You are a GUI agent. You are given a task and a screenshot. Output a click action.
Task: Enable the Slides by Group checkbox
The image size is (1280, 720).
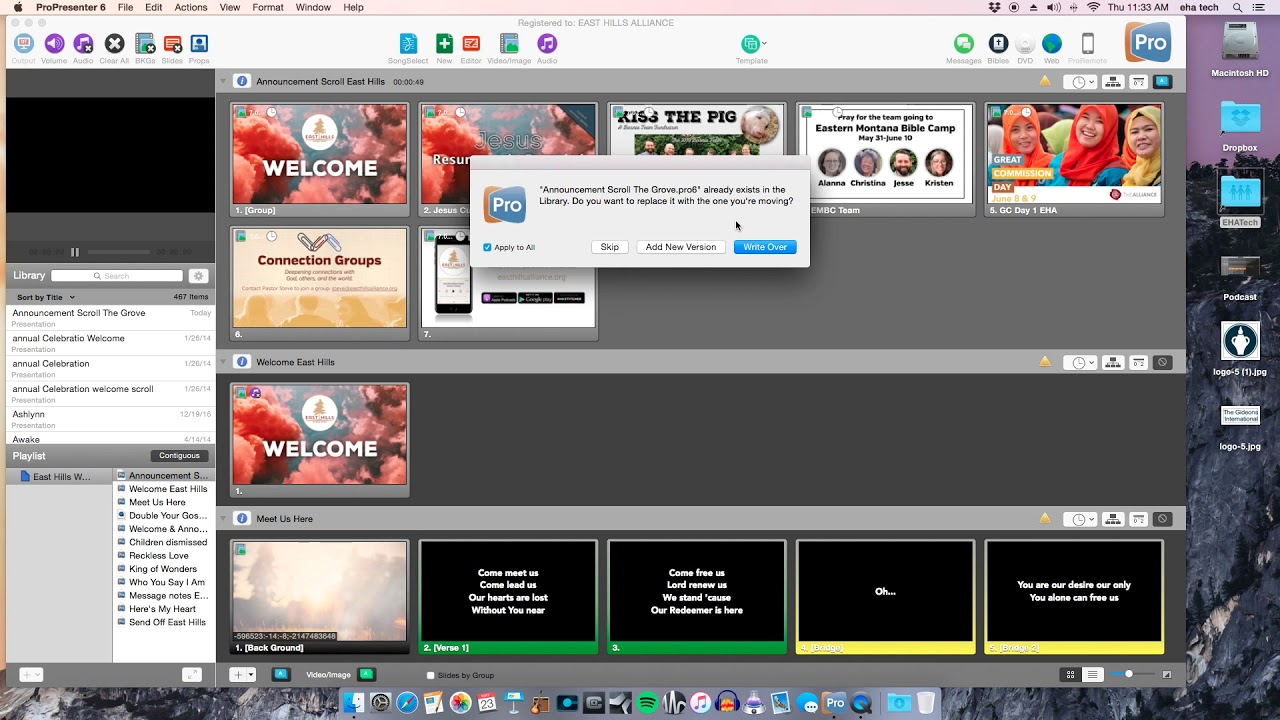[431, 676]
